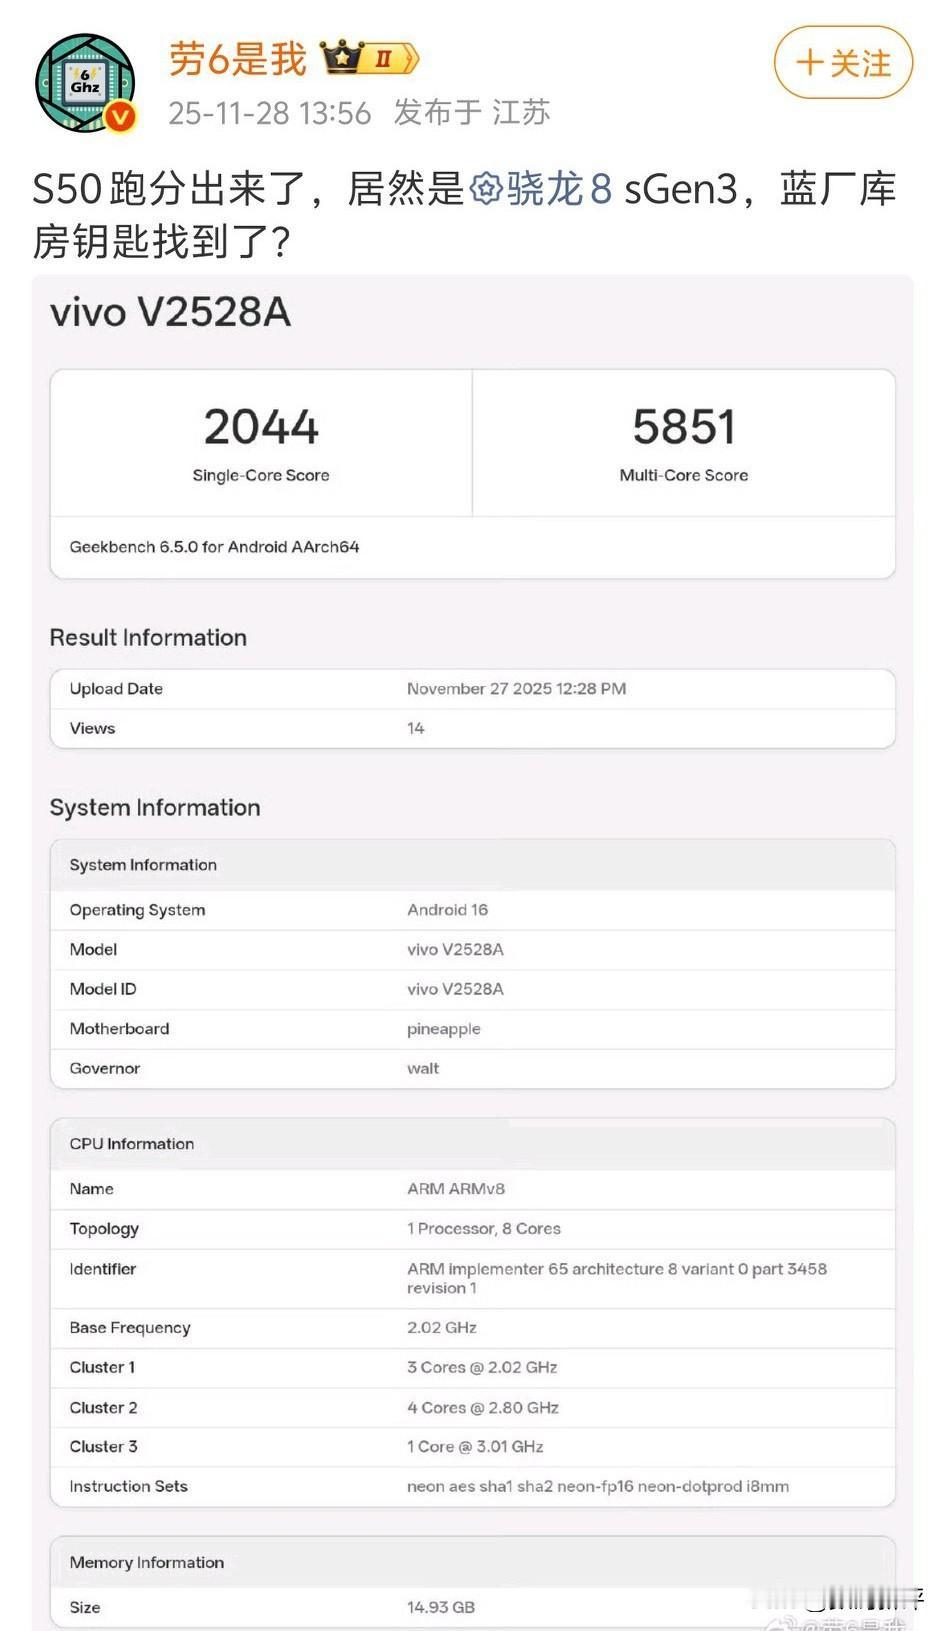Open the 劳6是我 profile avatar
Image resolution: width=945 pixels, height=1631 pixels.
point(85,83)
